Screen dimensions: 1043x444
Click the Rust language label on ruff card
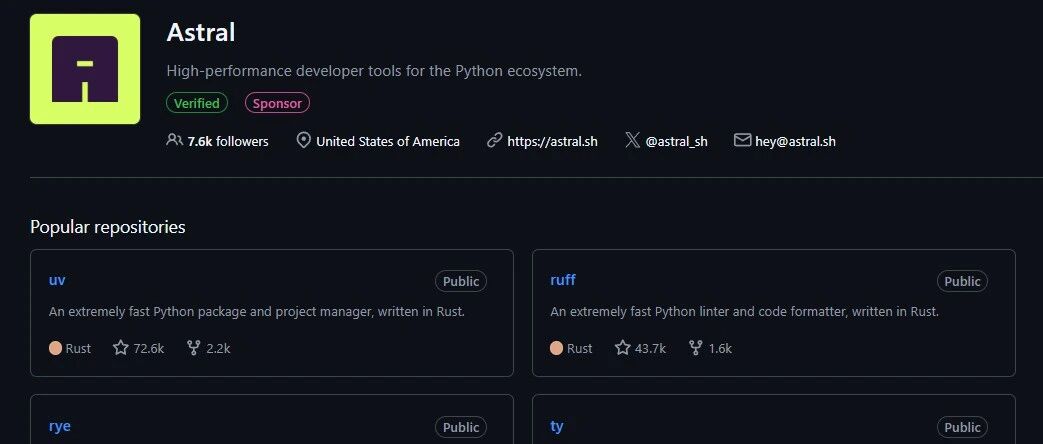(x=580, y=348)
